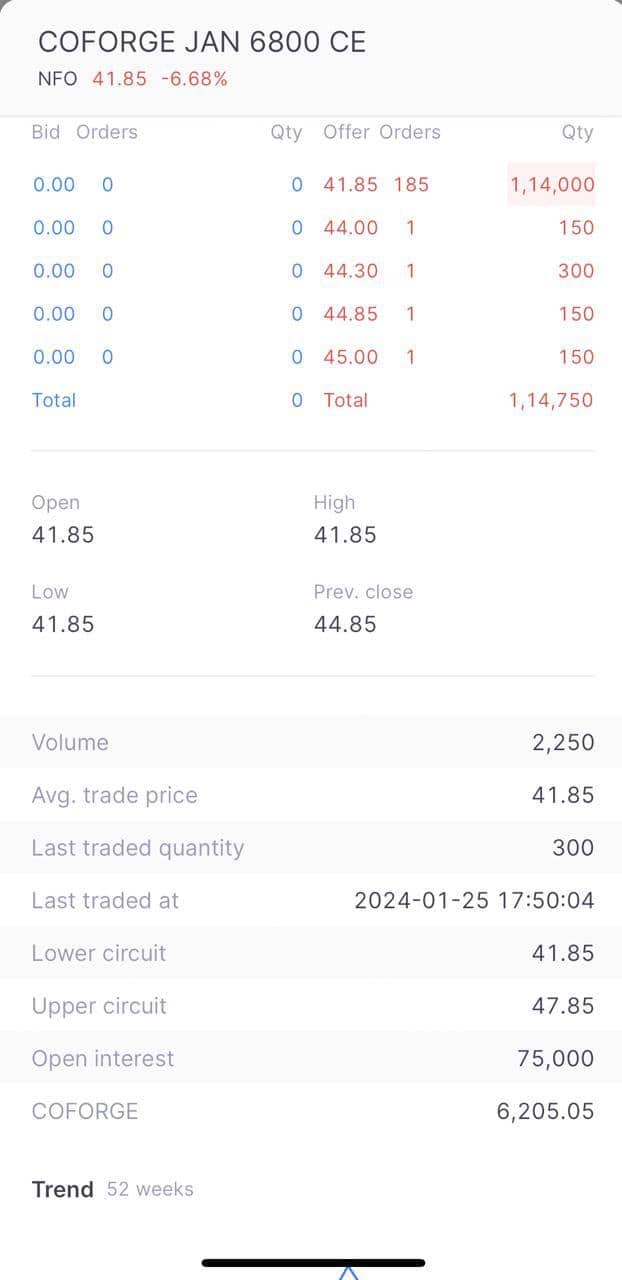Screen dimensions: 622x1280
Task: Select the 44.00 offer price
Action: click(351, 228)
